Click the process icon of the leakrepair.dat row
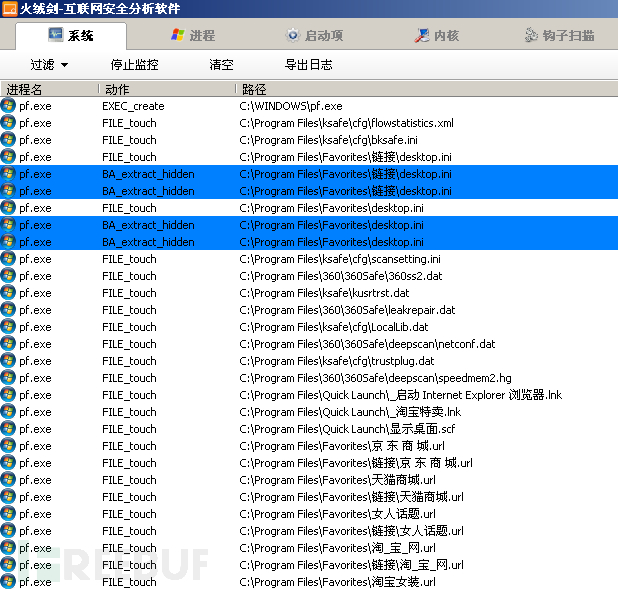The image size is (618, 589). 8,309
